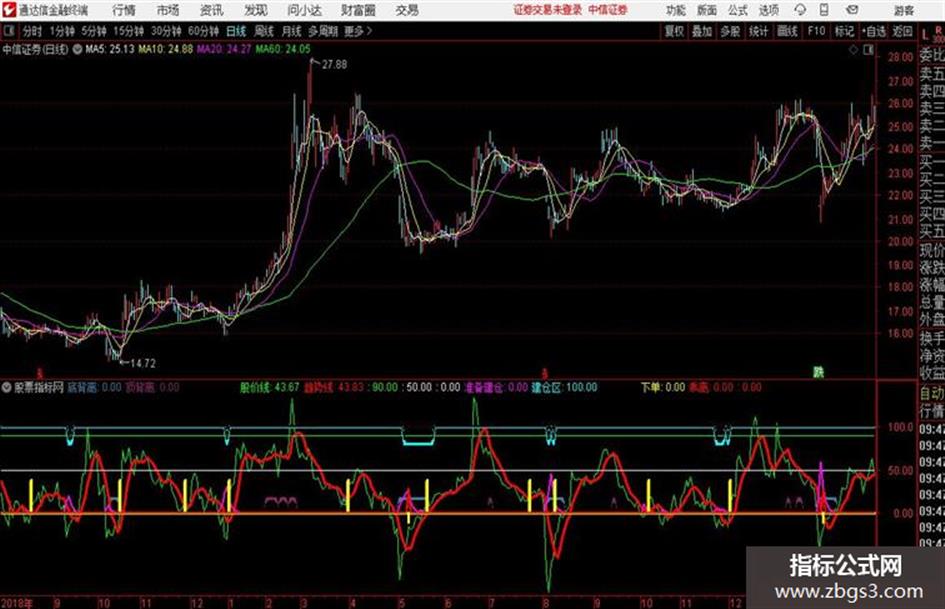This screenshot has height=609, width=945.
Task: Click the 27.88 high price marker
Action: click(334, 64)
